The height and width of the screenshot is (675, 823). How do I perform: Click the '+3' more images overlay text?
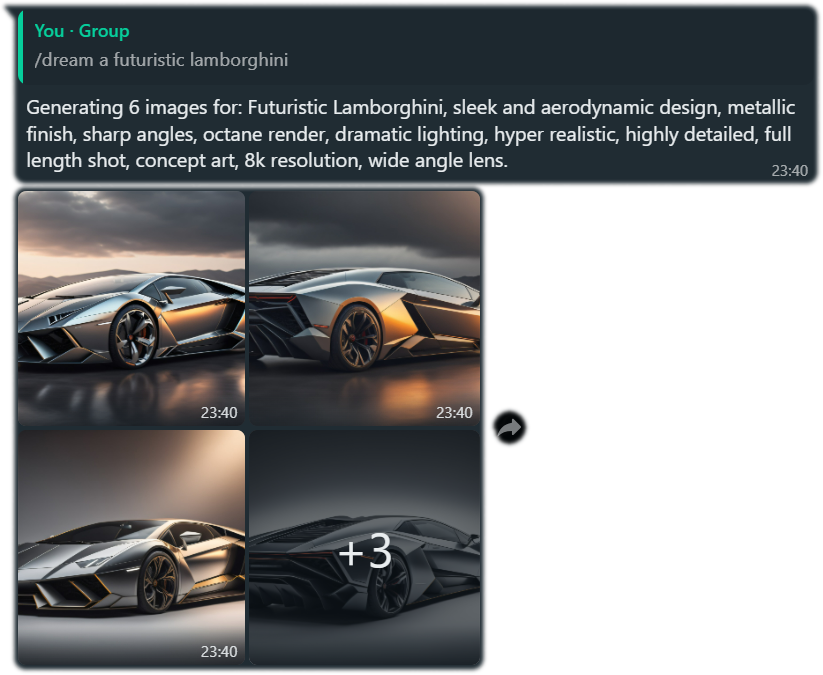(365, 551)
